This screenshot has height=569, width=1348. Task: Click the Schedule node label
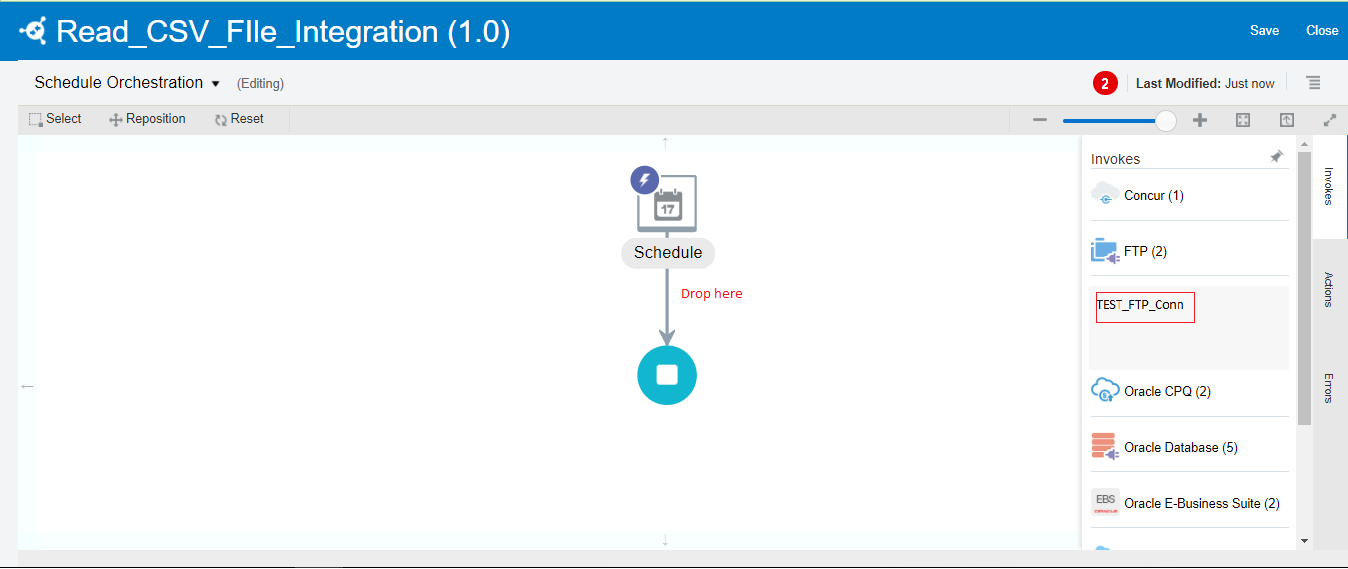point(668,253)
